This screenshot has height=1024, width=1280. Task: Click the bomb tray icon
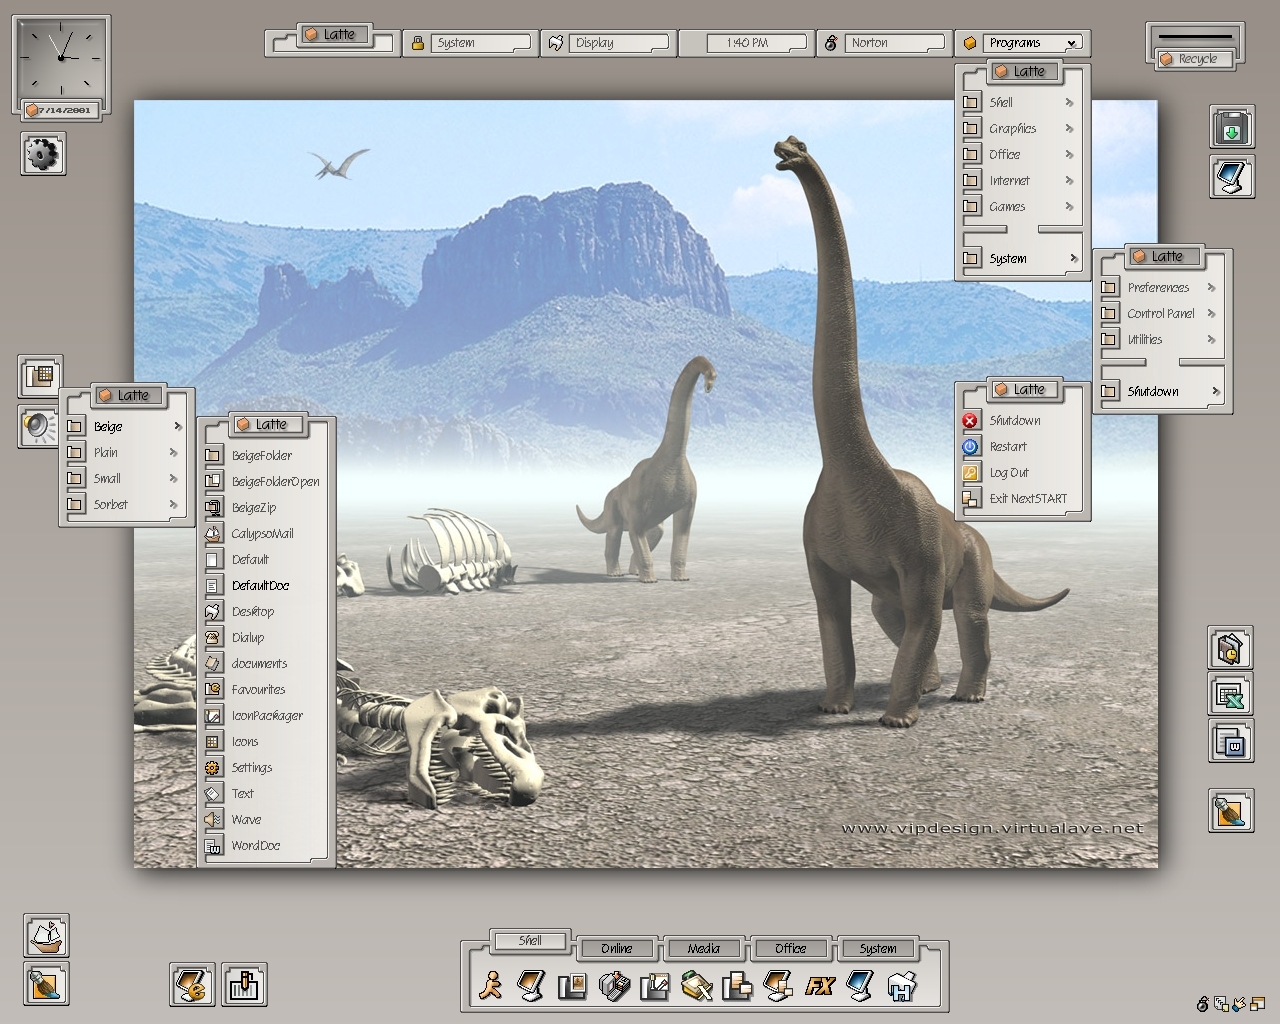[1203, 1003]
